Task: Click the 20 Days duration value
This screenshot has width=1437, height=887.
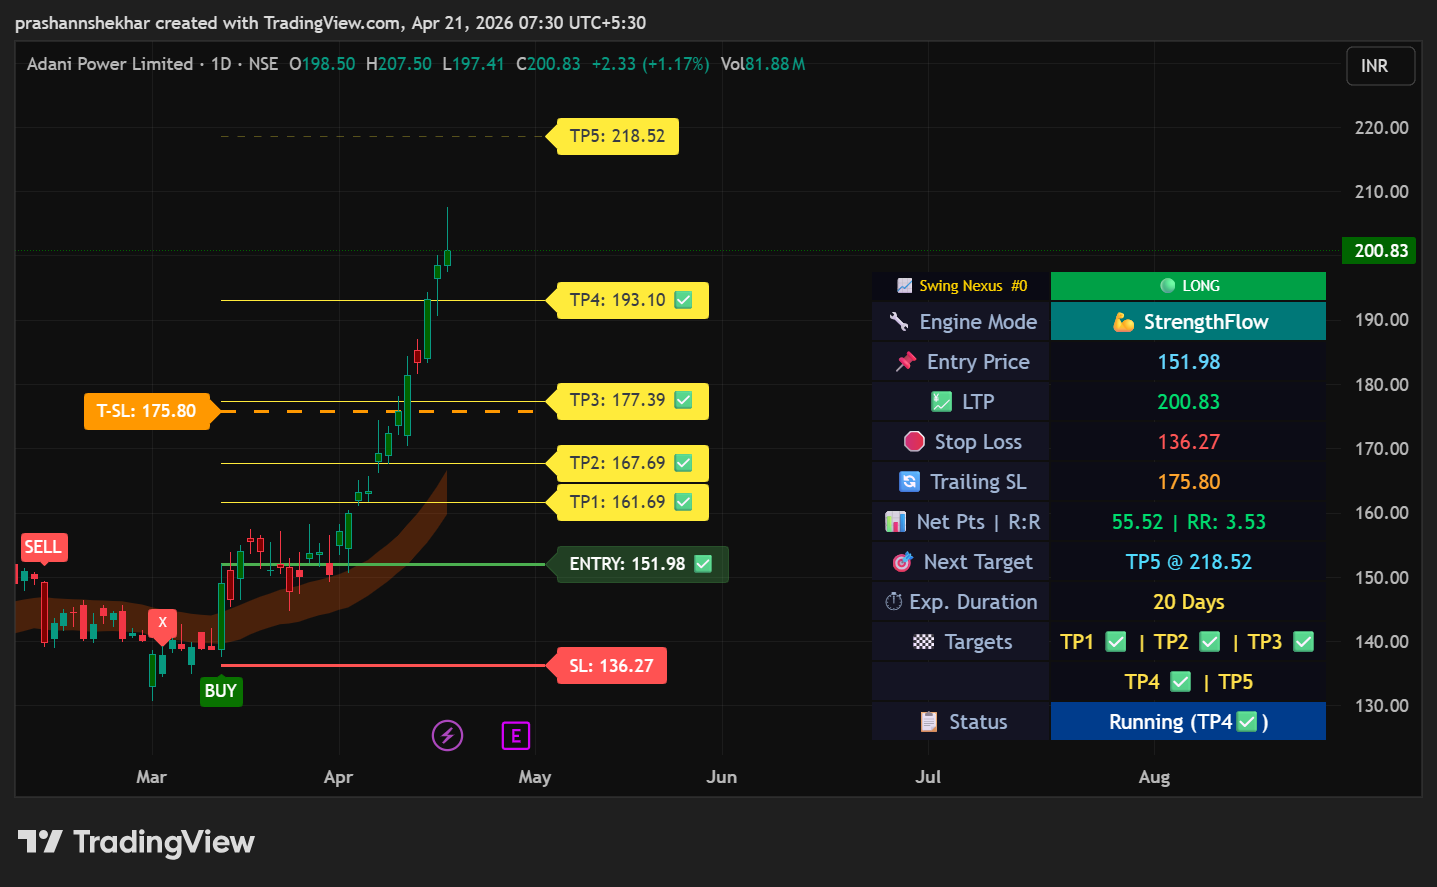Action: (x=1189, y=601)
